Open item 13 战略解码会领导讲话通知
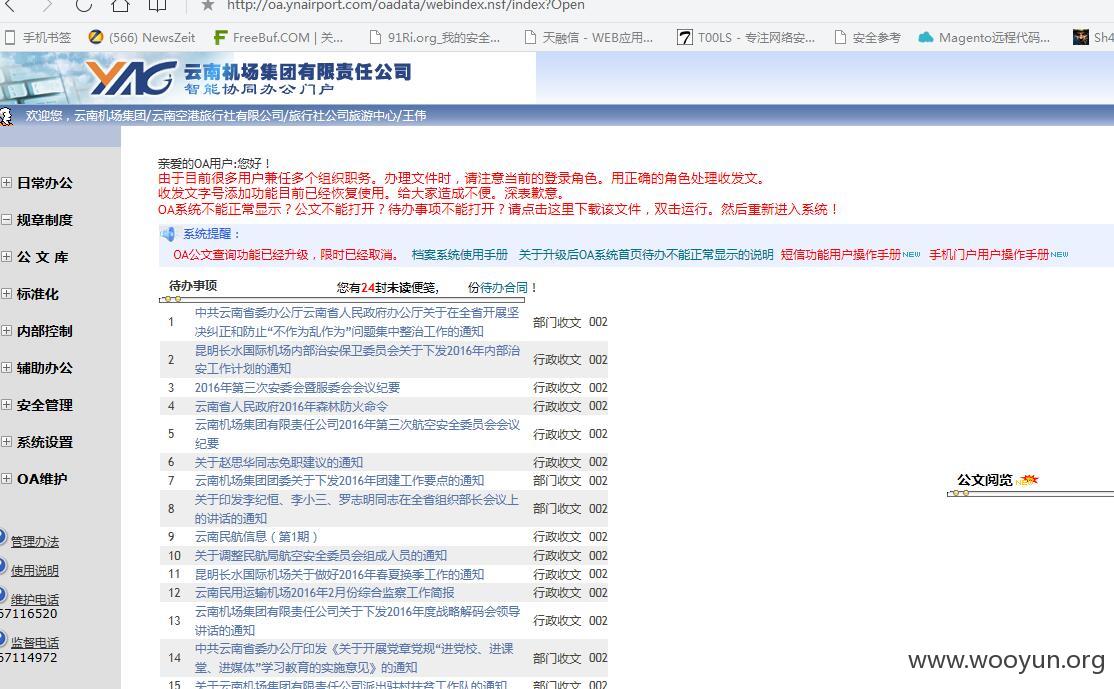This screenshot has height=689, width=1114. point(357,621)
